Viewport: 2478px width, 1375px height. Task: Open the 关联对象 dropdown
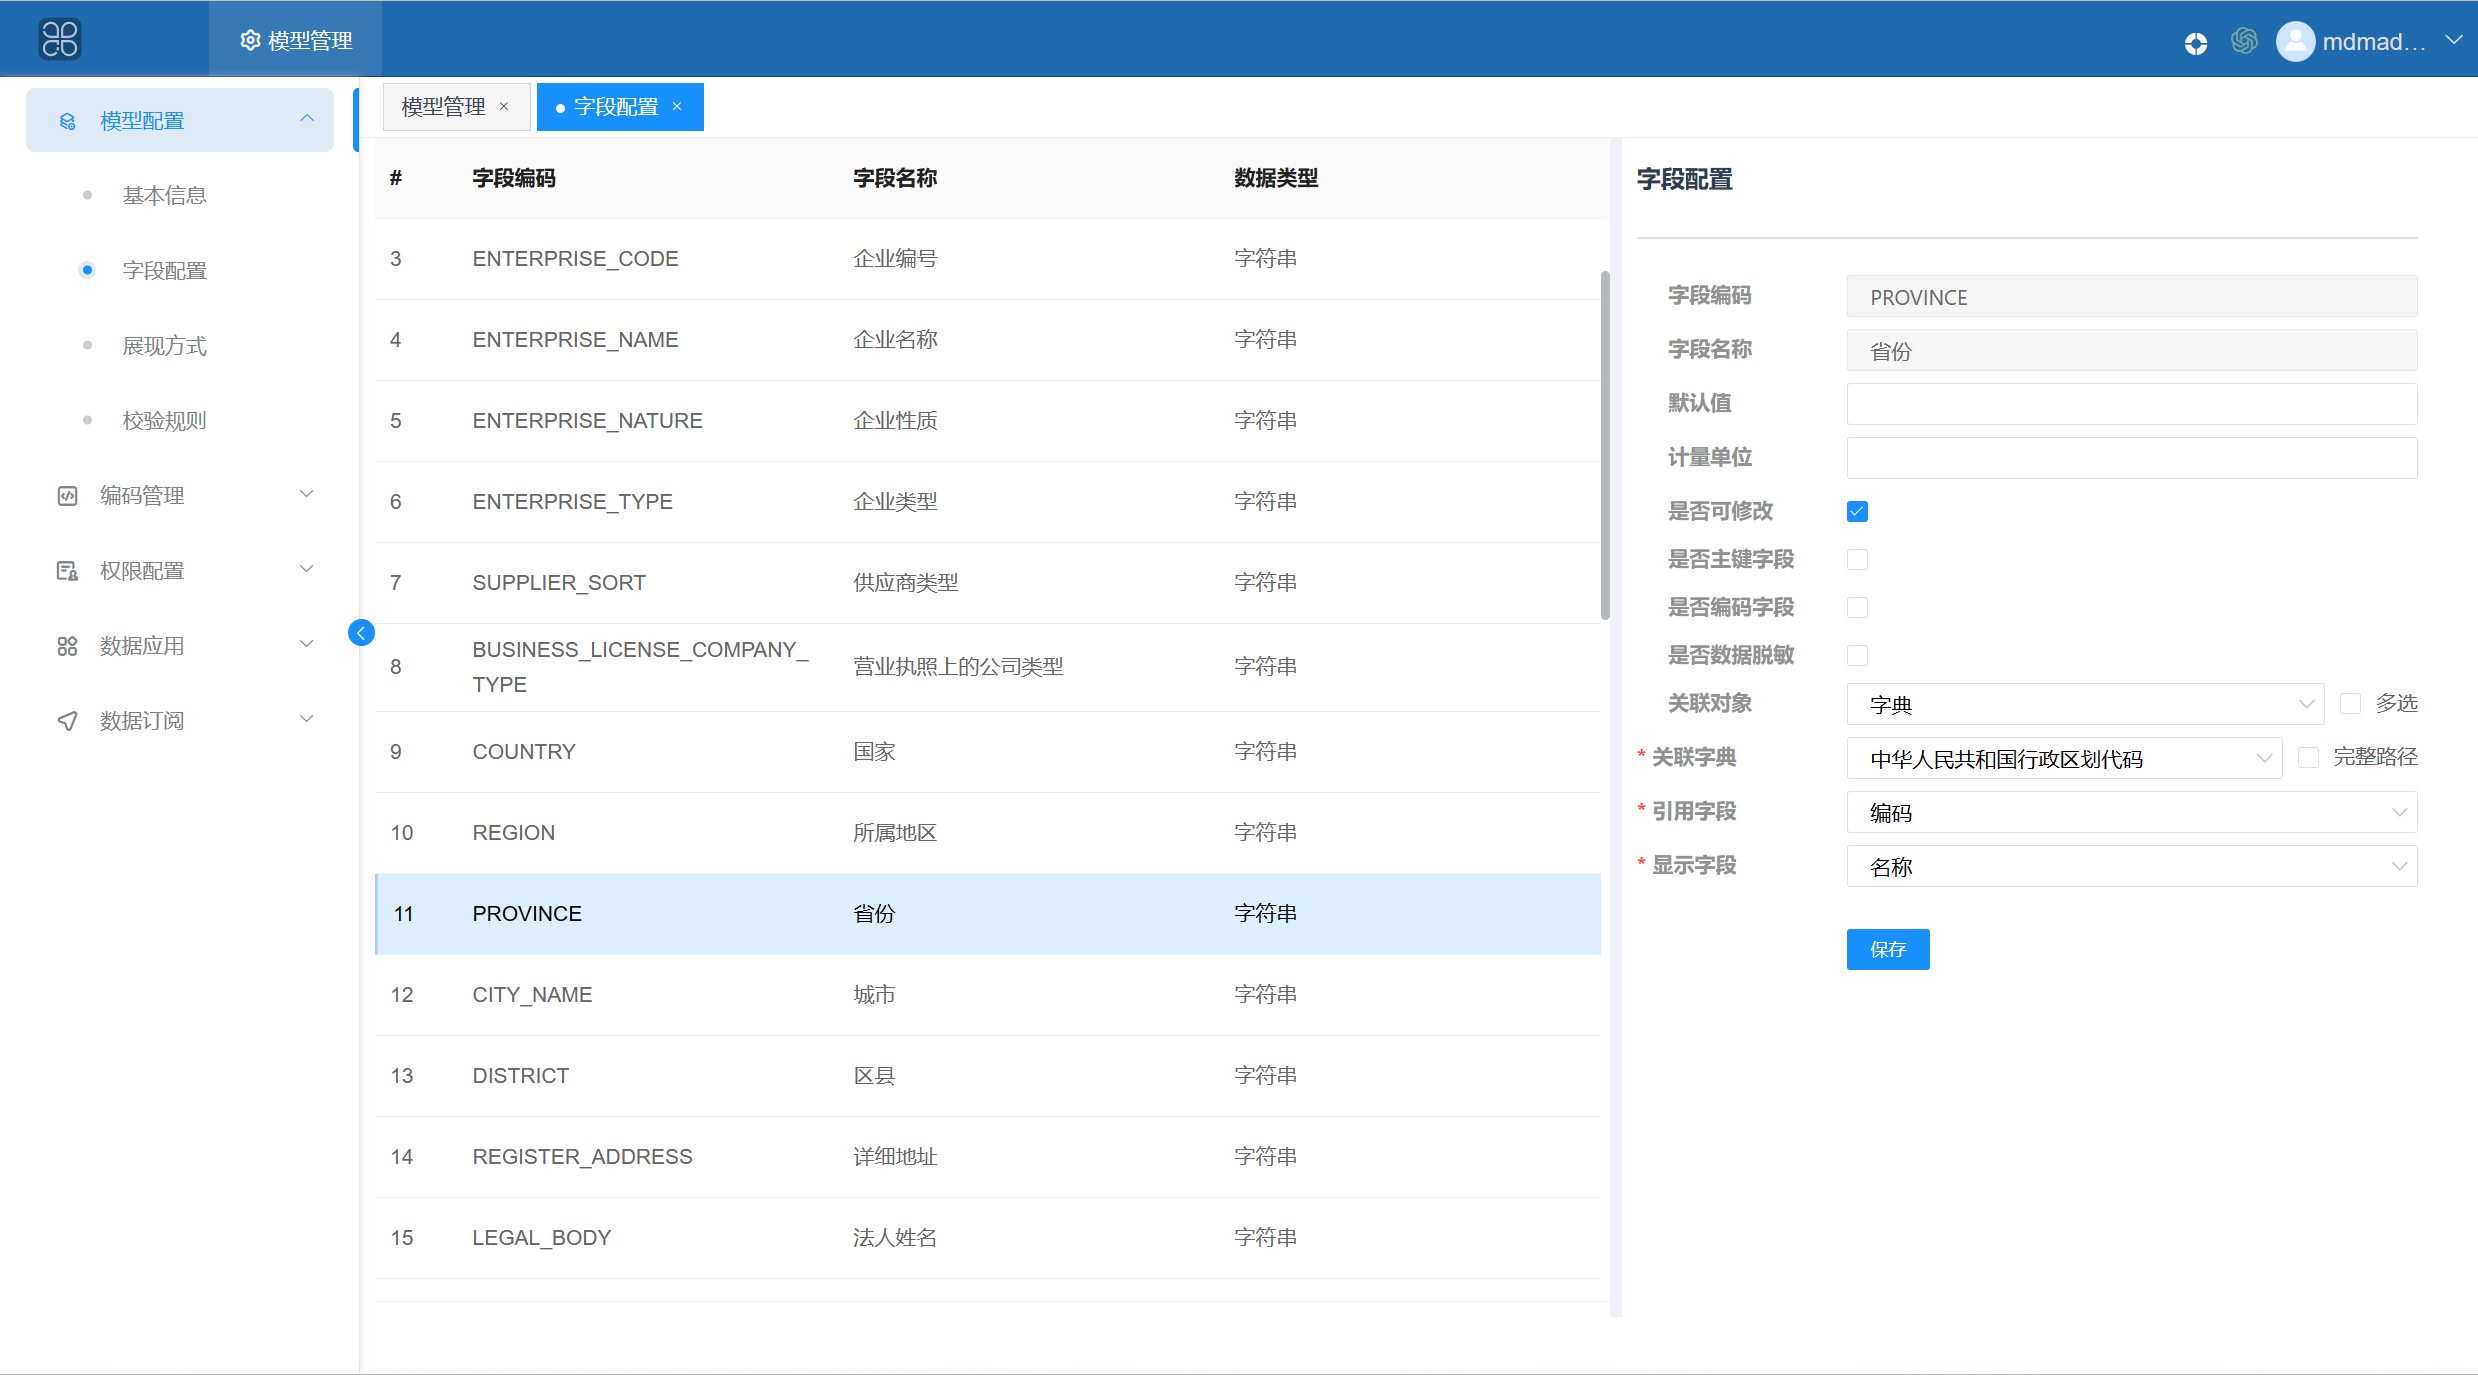[x=2084, y=704]
